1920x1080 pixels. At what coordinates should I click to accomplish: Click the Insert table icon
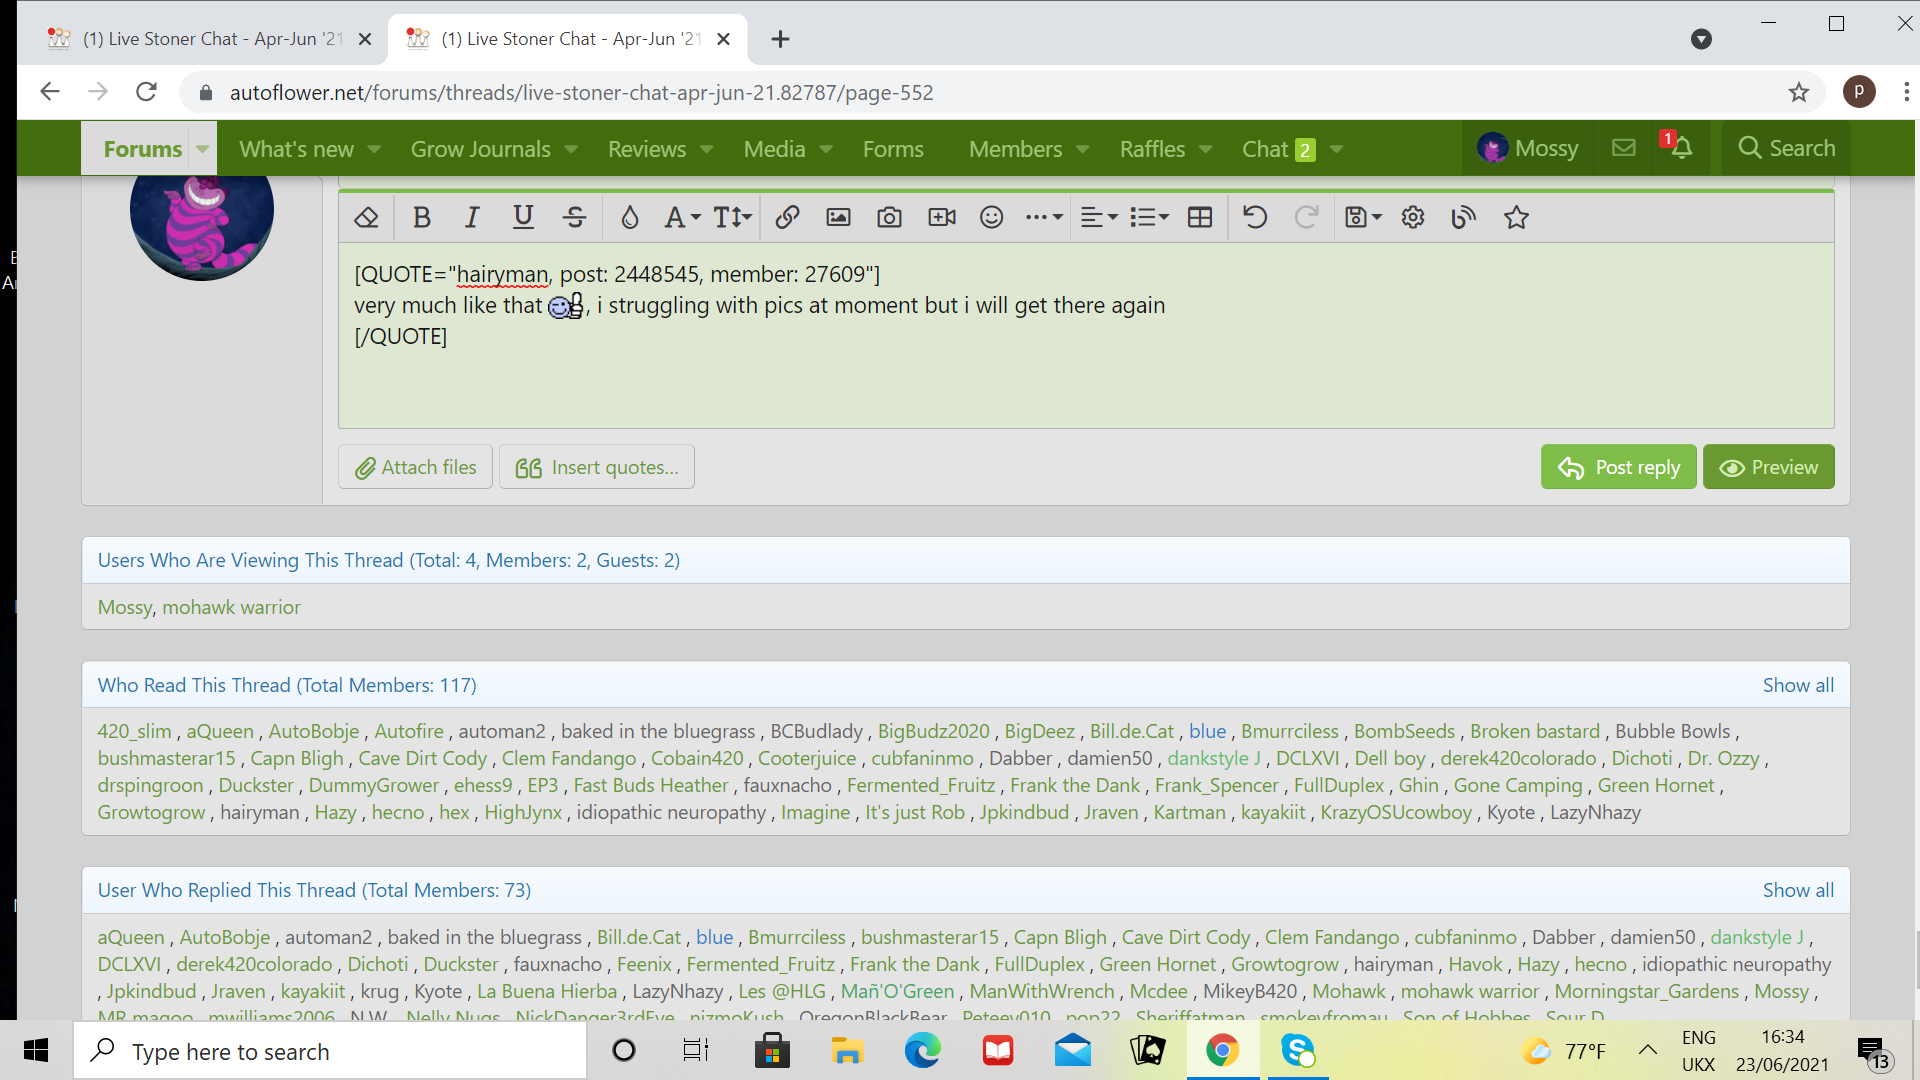click(1200, 217)
